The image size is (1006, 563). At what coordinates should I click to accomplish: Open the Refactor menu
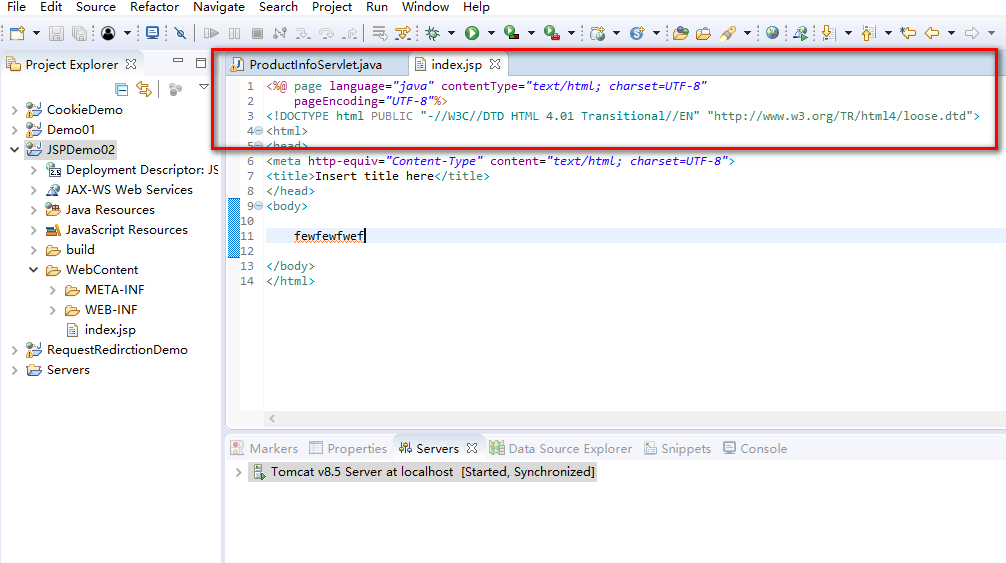(154, 7)
